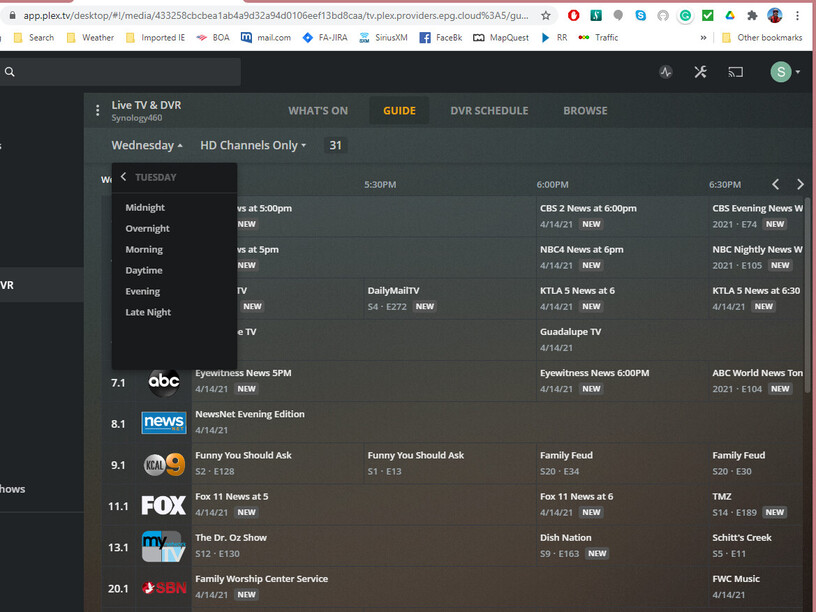Screen dimensions: 816x612
Task: Open Chrome extensions puzzle icon
Action: (751, 16)
